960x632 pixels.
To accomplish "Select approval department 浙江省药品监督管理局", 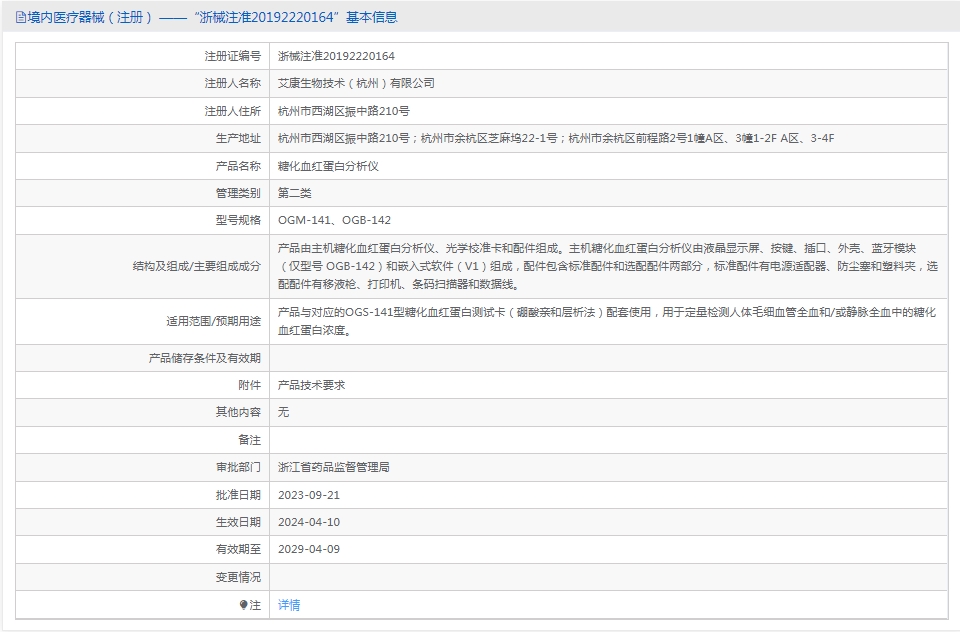I will coord(333,467).
